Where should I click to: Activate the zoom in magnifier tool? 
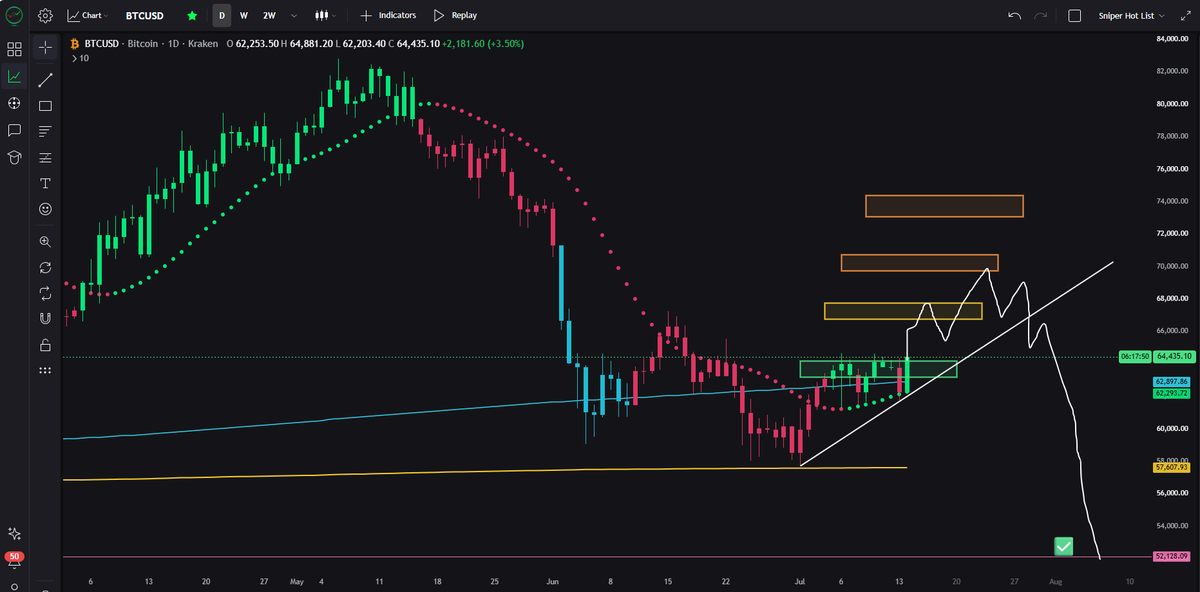click(45, 241)
